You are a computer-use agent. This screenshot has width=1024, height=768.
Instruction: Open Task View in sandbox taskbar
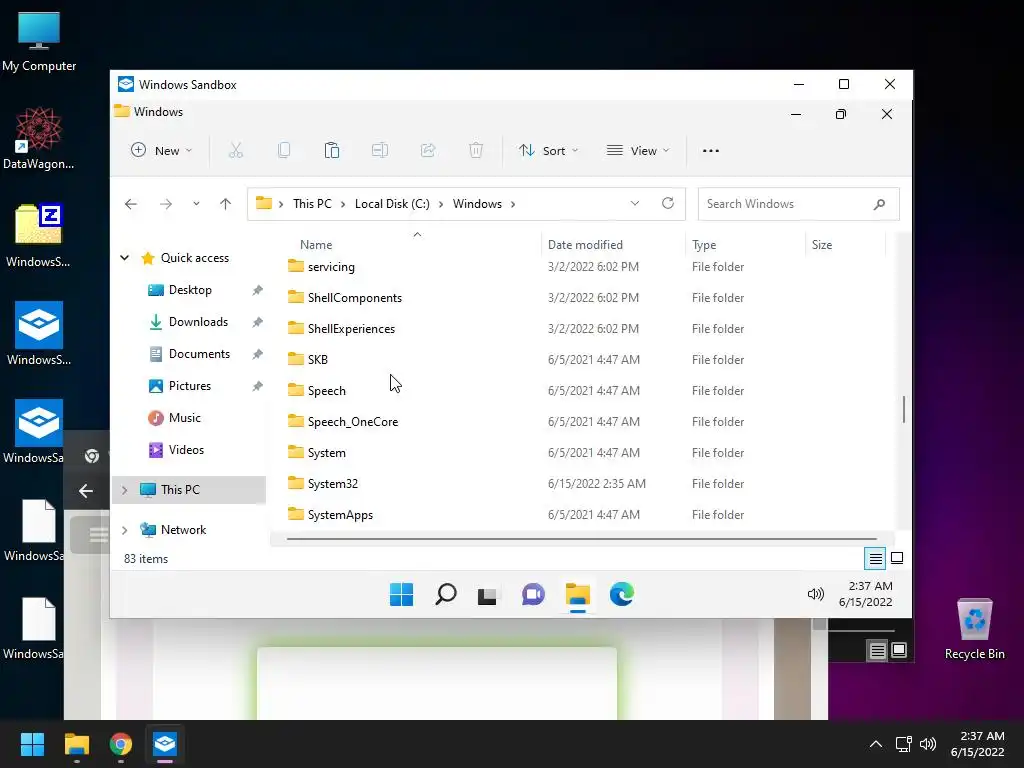[487, 596]
